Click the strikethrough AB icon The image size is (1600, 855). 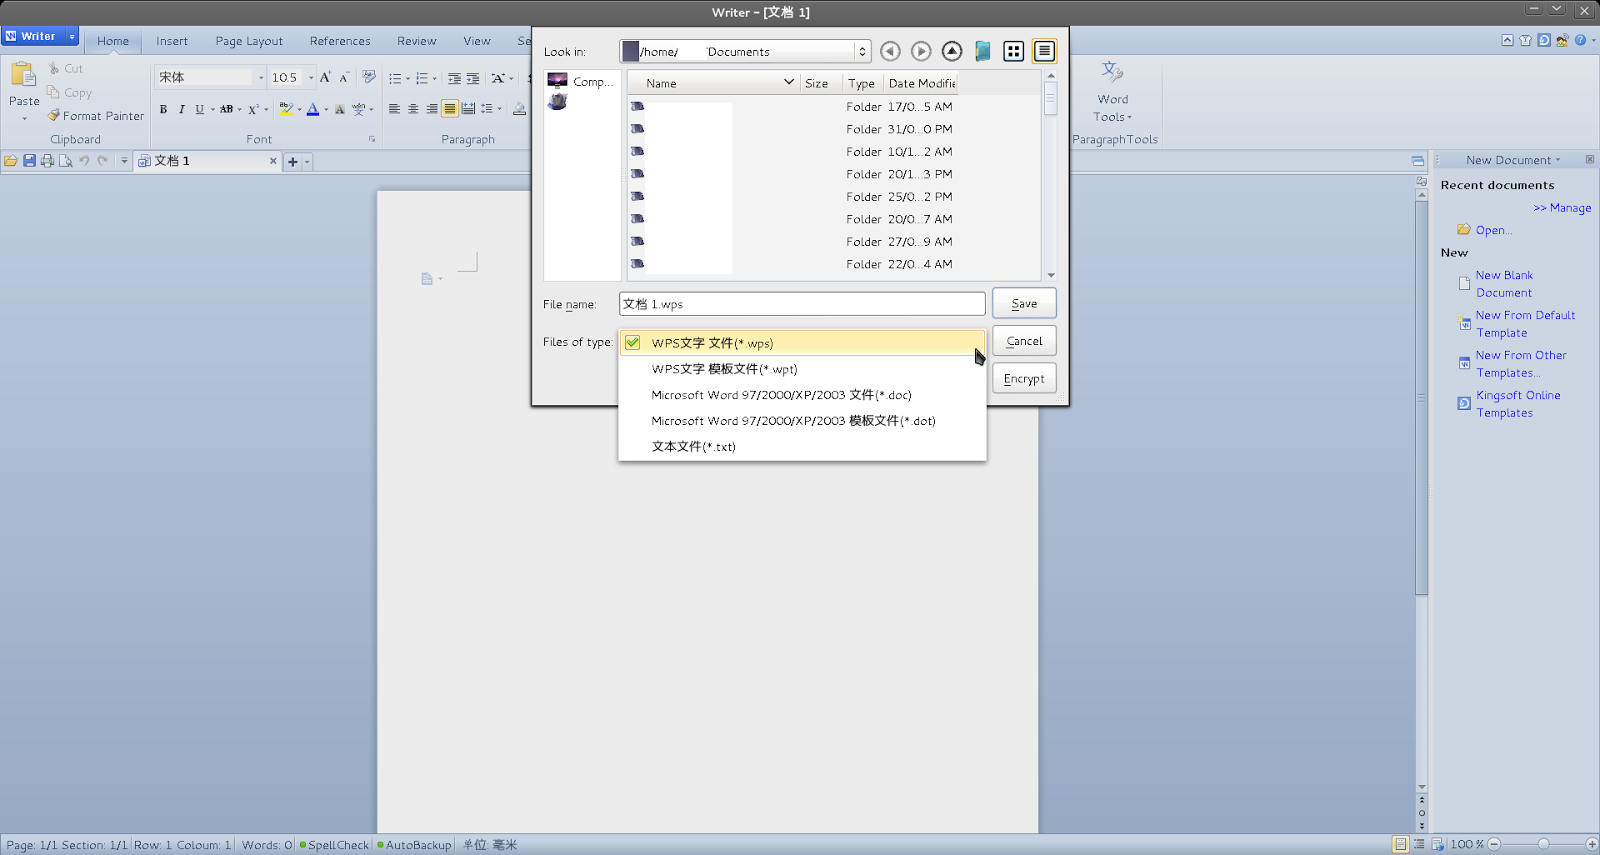(227, 109)
